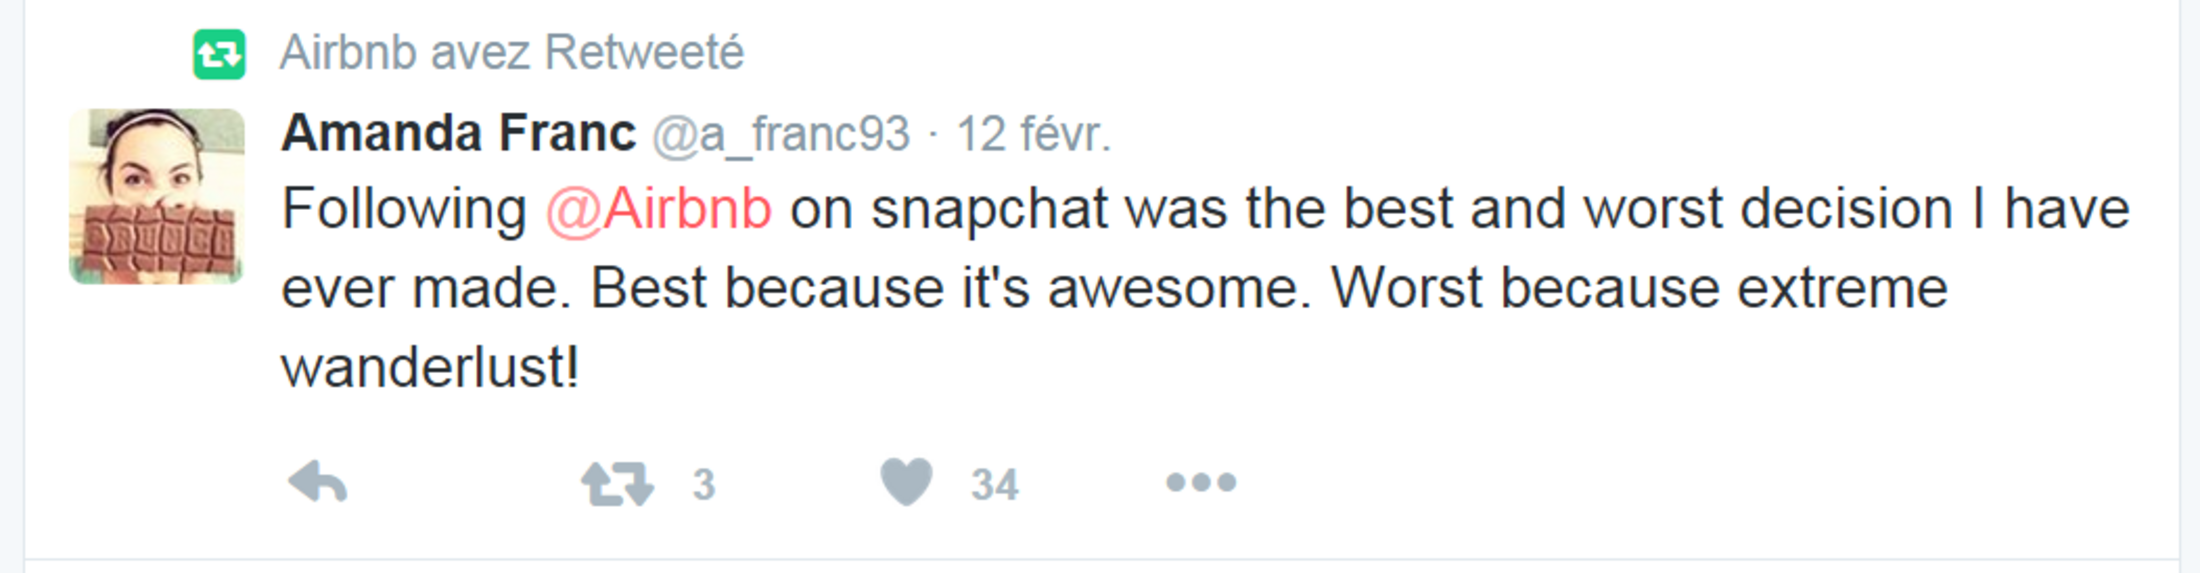The image size is (2200, 573).
Task: Open the Amanda Franc display name link
Action: pyautogui.click(x=458, y=133)
